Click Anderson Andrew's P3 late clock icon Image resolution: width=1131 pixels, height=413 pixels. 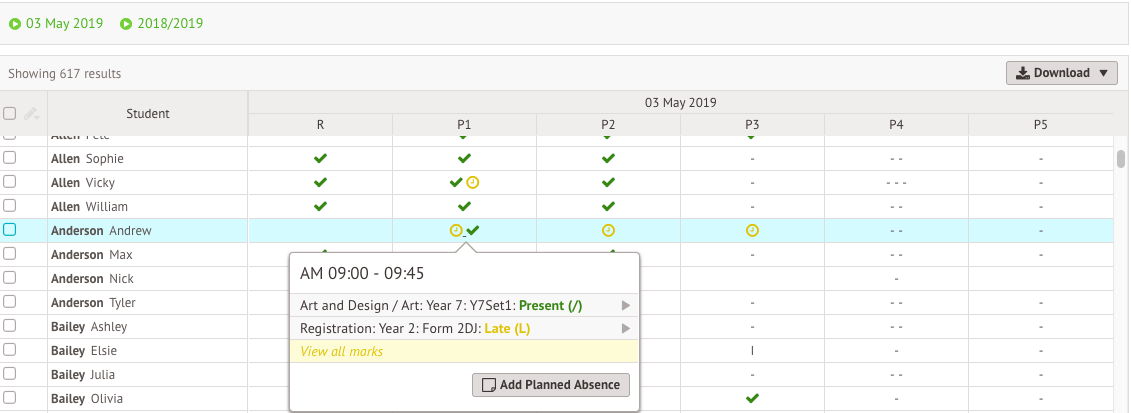[752, 231]
